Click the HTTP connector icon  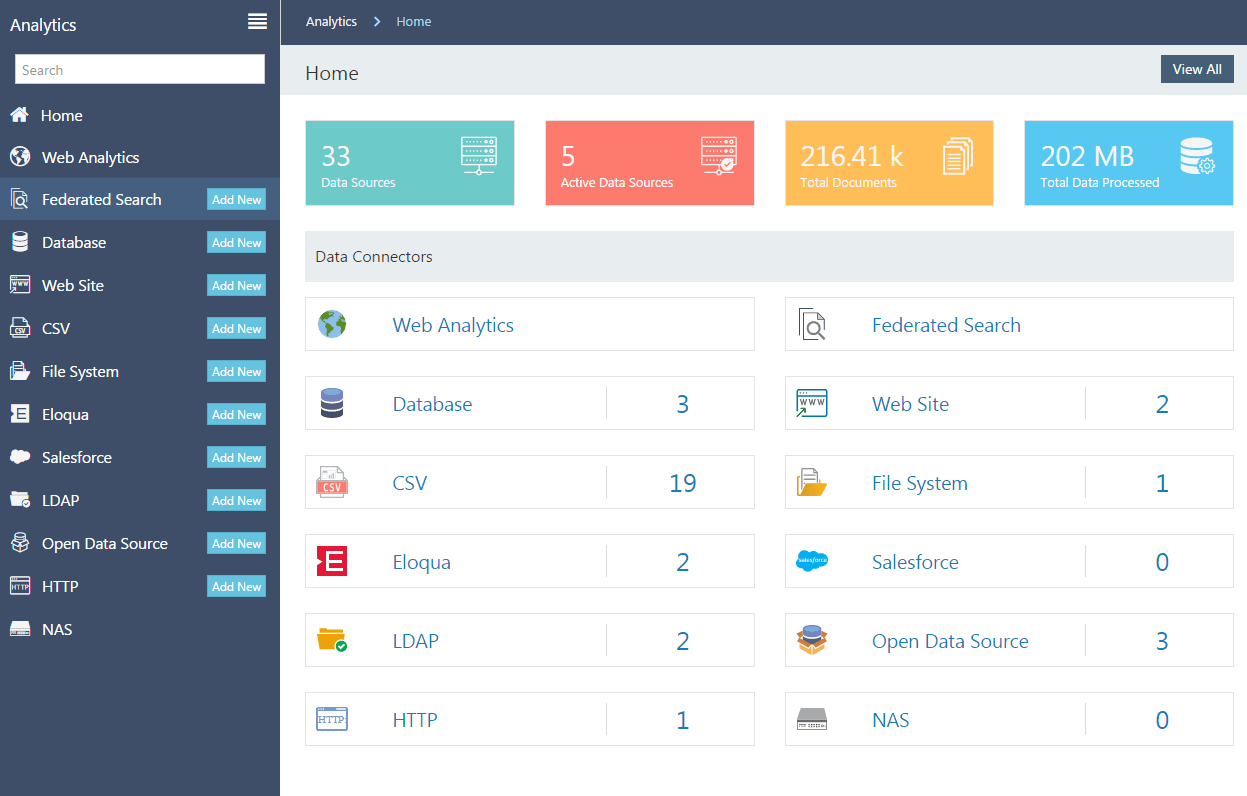pos(331,719)
